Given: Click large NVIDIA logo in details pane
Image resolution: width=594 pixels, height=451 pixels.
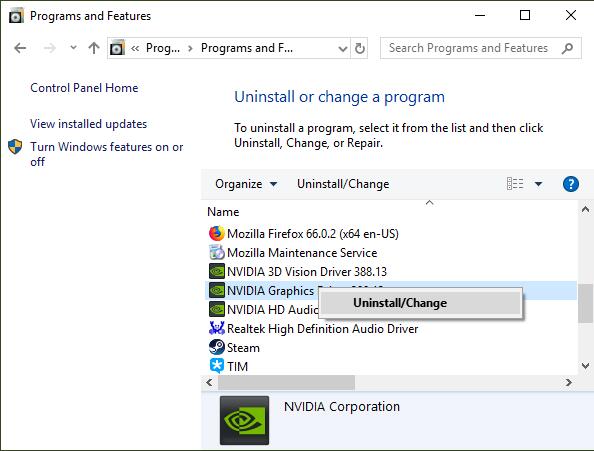Looking at the screenshot, I should pyautogui.click(x=244, y=420).
